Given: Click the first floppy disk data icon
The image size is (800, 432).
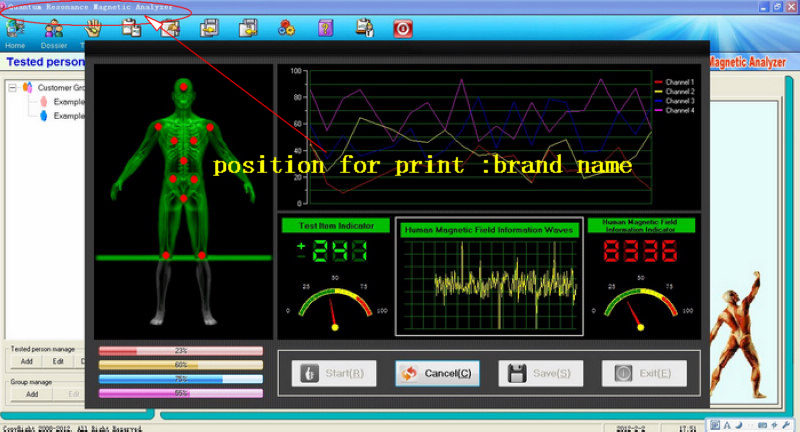Looking at the screenshot, I should tap(209, 28).
